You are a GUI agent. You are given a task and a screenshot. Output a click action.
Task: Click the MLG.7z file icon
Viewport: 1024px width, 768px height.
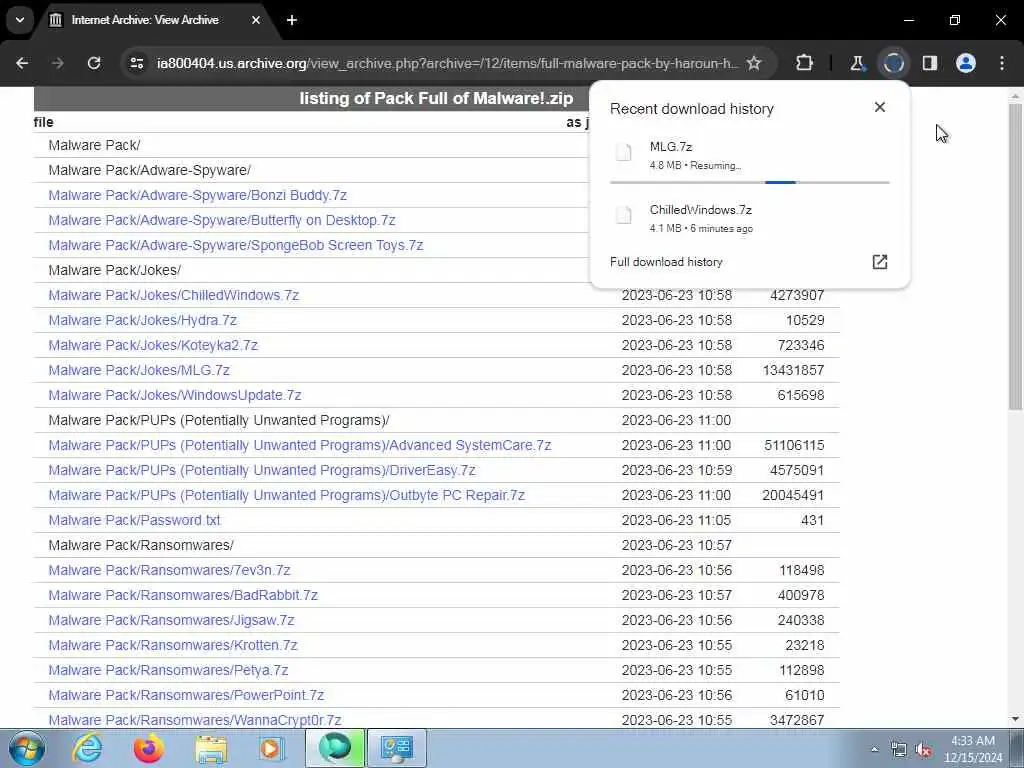coord(624,153)
